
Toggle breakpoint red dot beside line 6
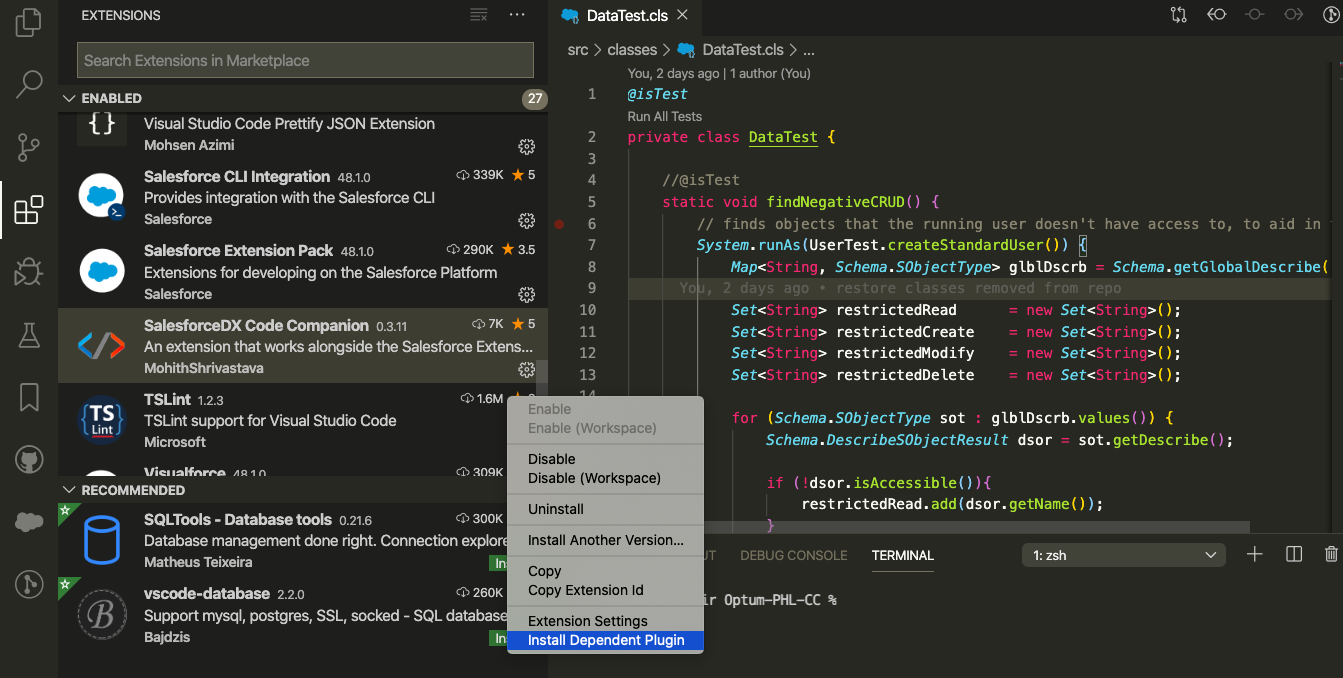click(x=560, y=224)
